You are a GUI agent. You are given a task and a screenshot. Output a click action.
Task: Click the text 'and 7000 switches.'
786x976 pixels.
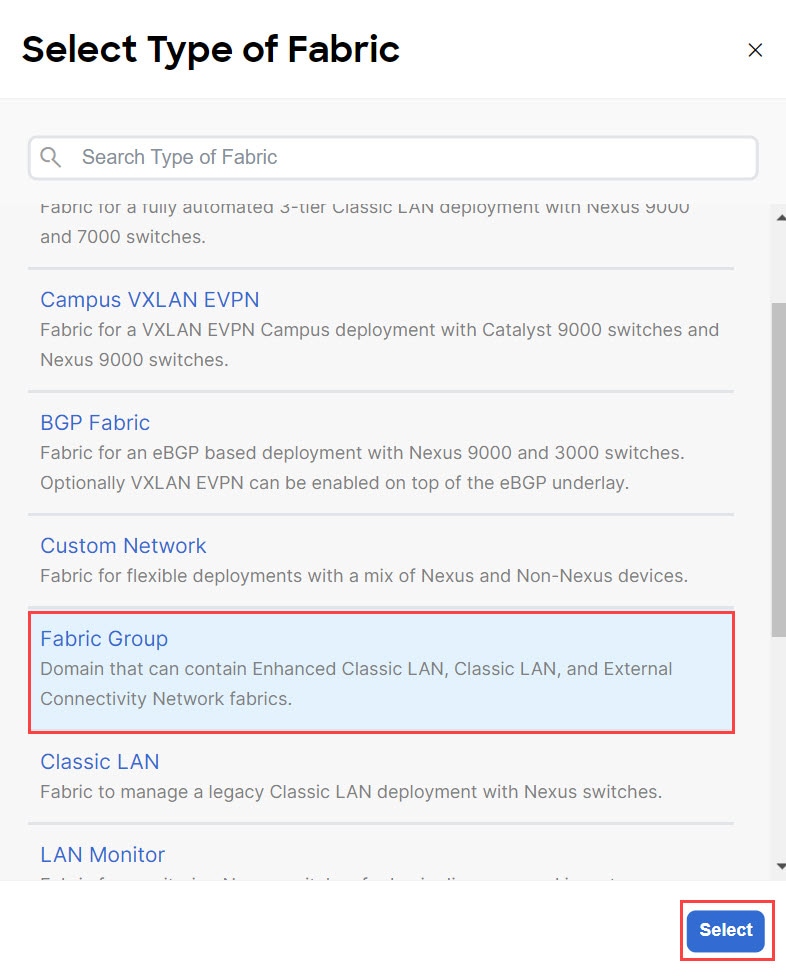[123, 237]
